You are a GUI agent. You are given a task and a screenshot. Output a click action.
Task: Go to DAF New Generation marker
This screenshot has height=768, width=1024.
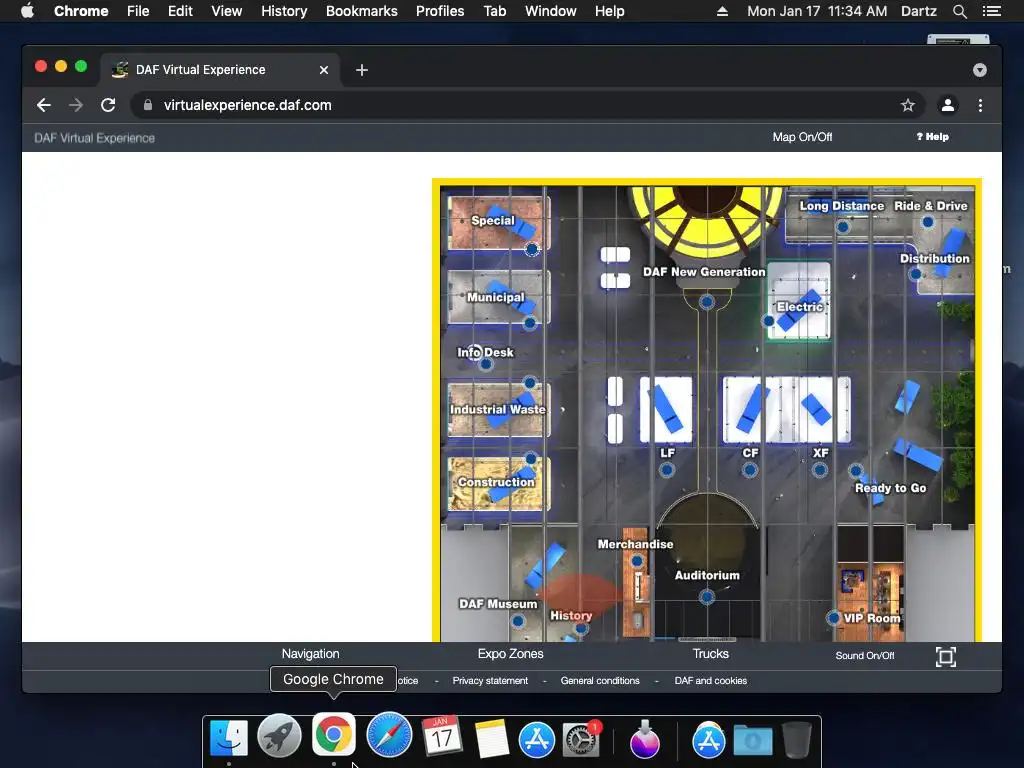[x=707, y=302]
